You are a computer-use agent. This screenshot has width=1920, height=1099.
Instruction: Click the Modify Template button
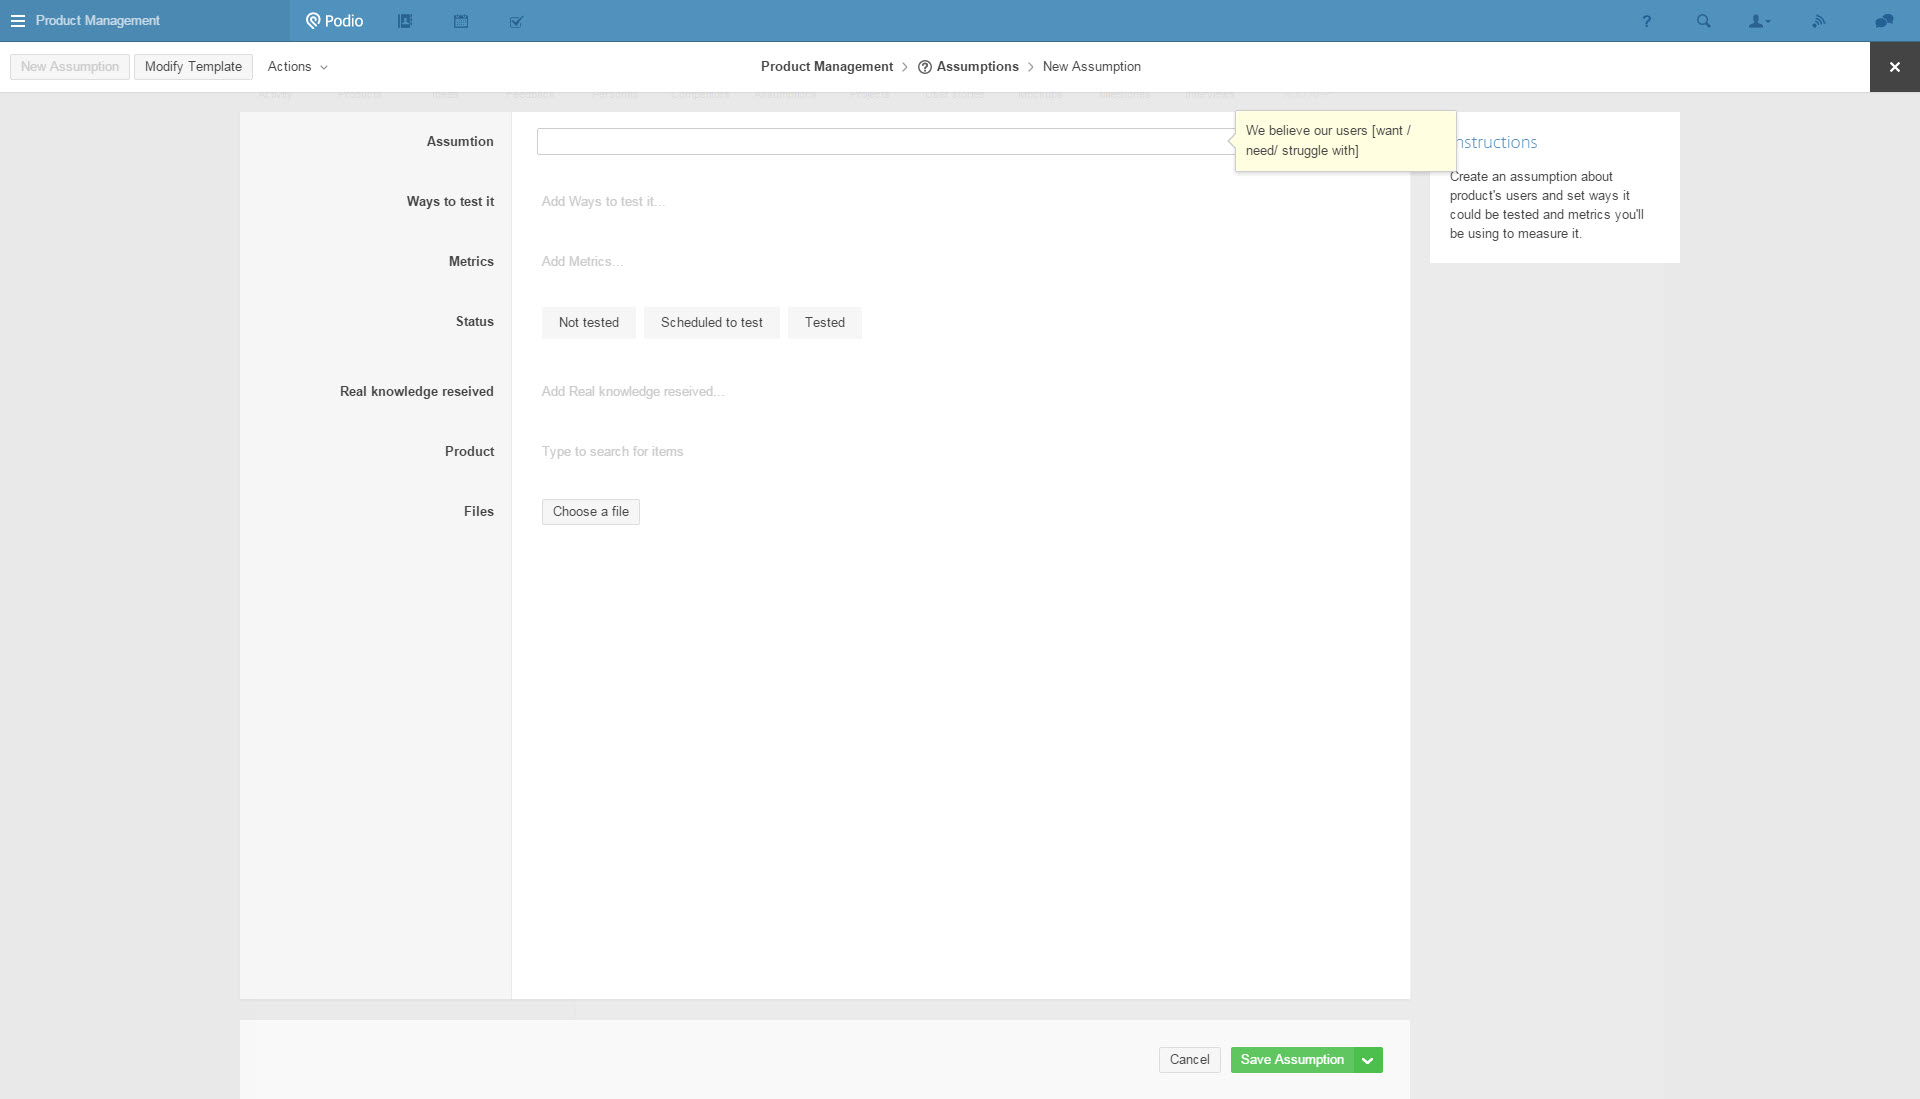(x=193, y=66)
